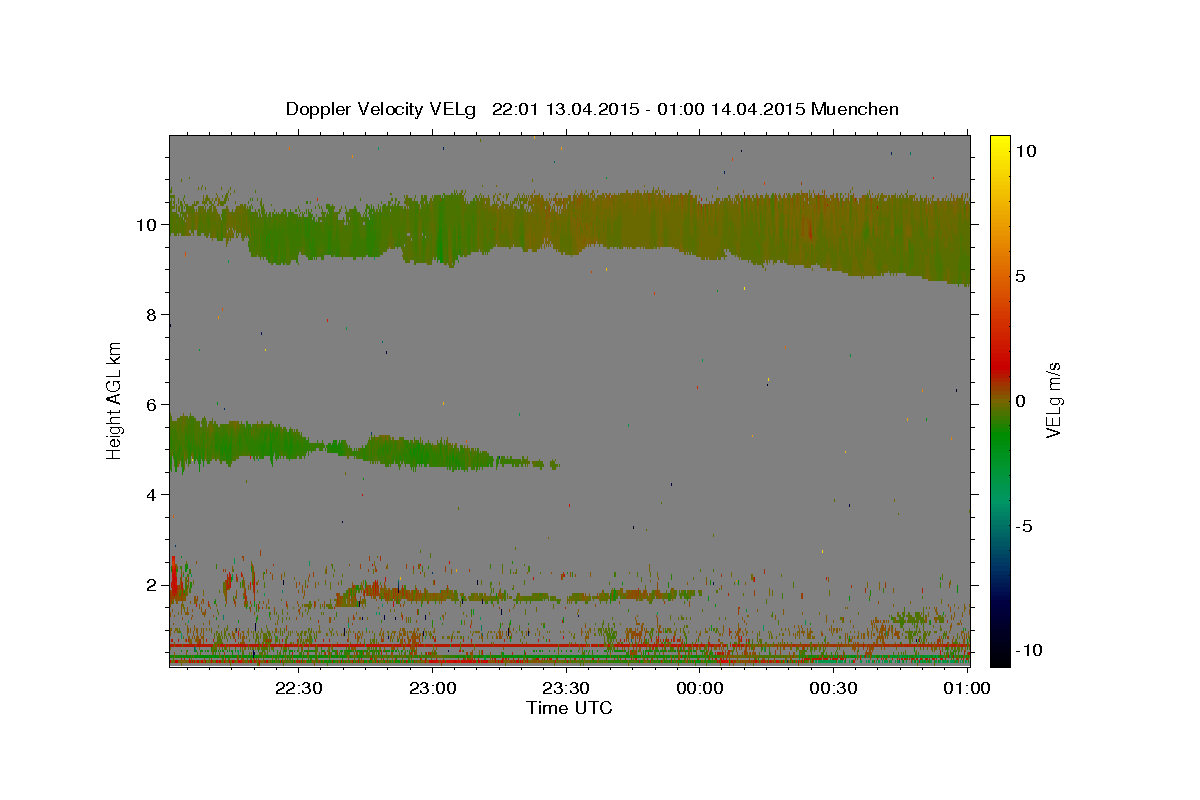
Task: Click the plot title 'Doppler Velocity VELg'
Action: pyautogui.click(x=383, y=109)
